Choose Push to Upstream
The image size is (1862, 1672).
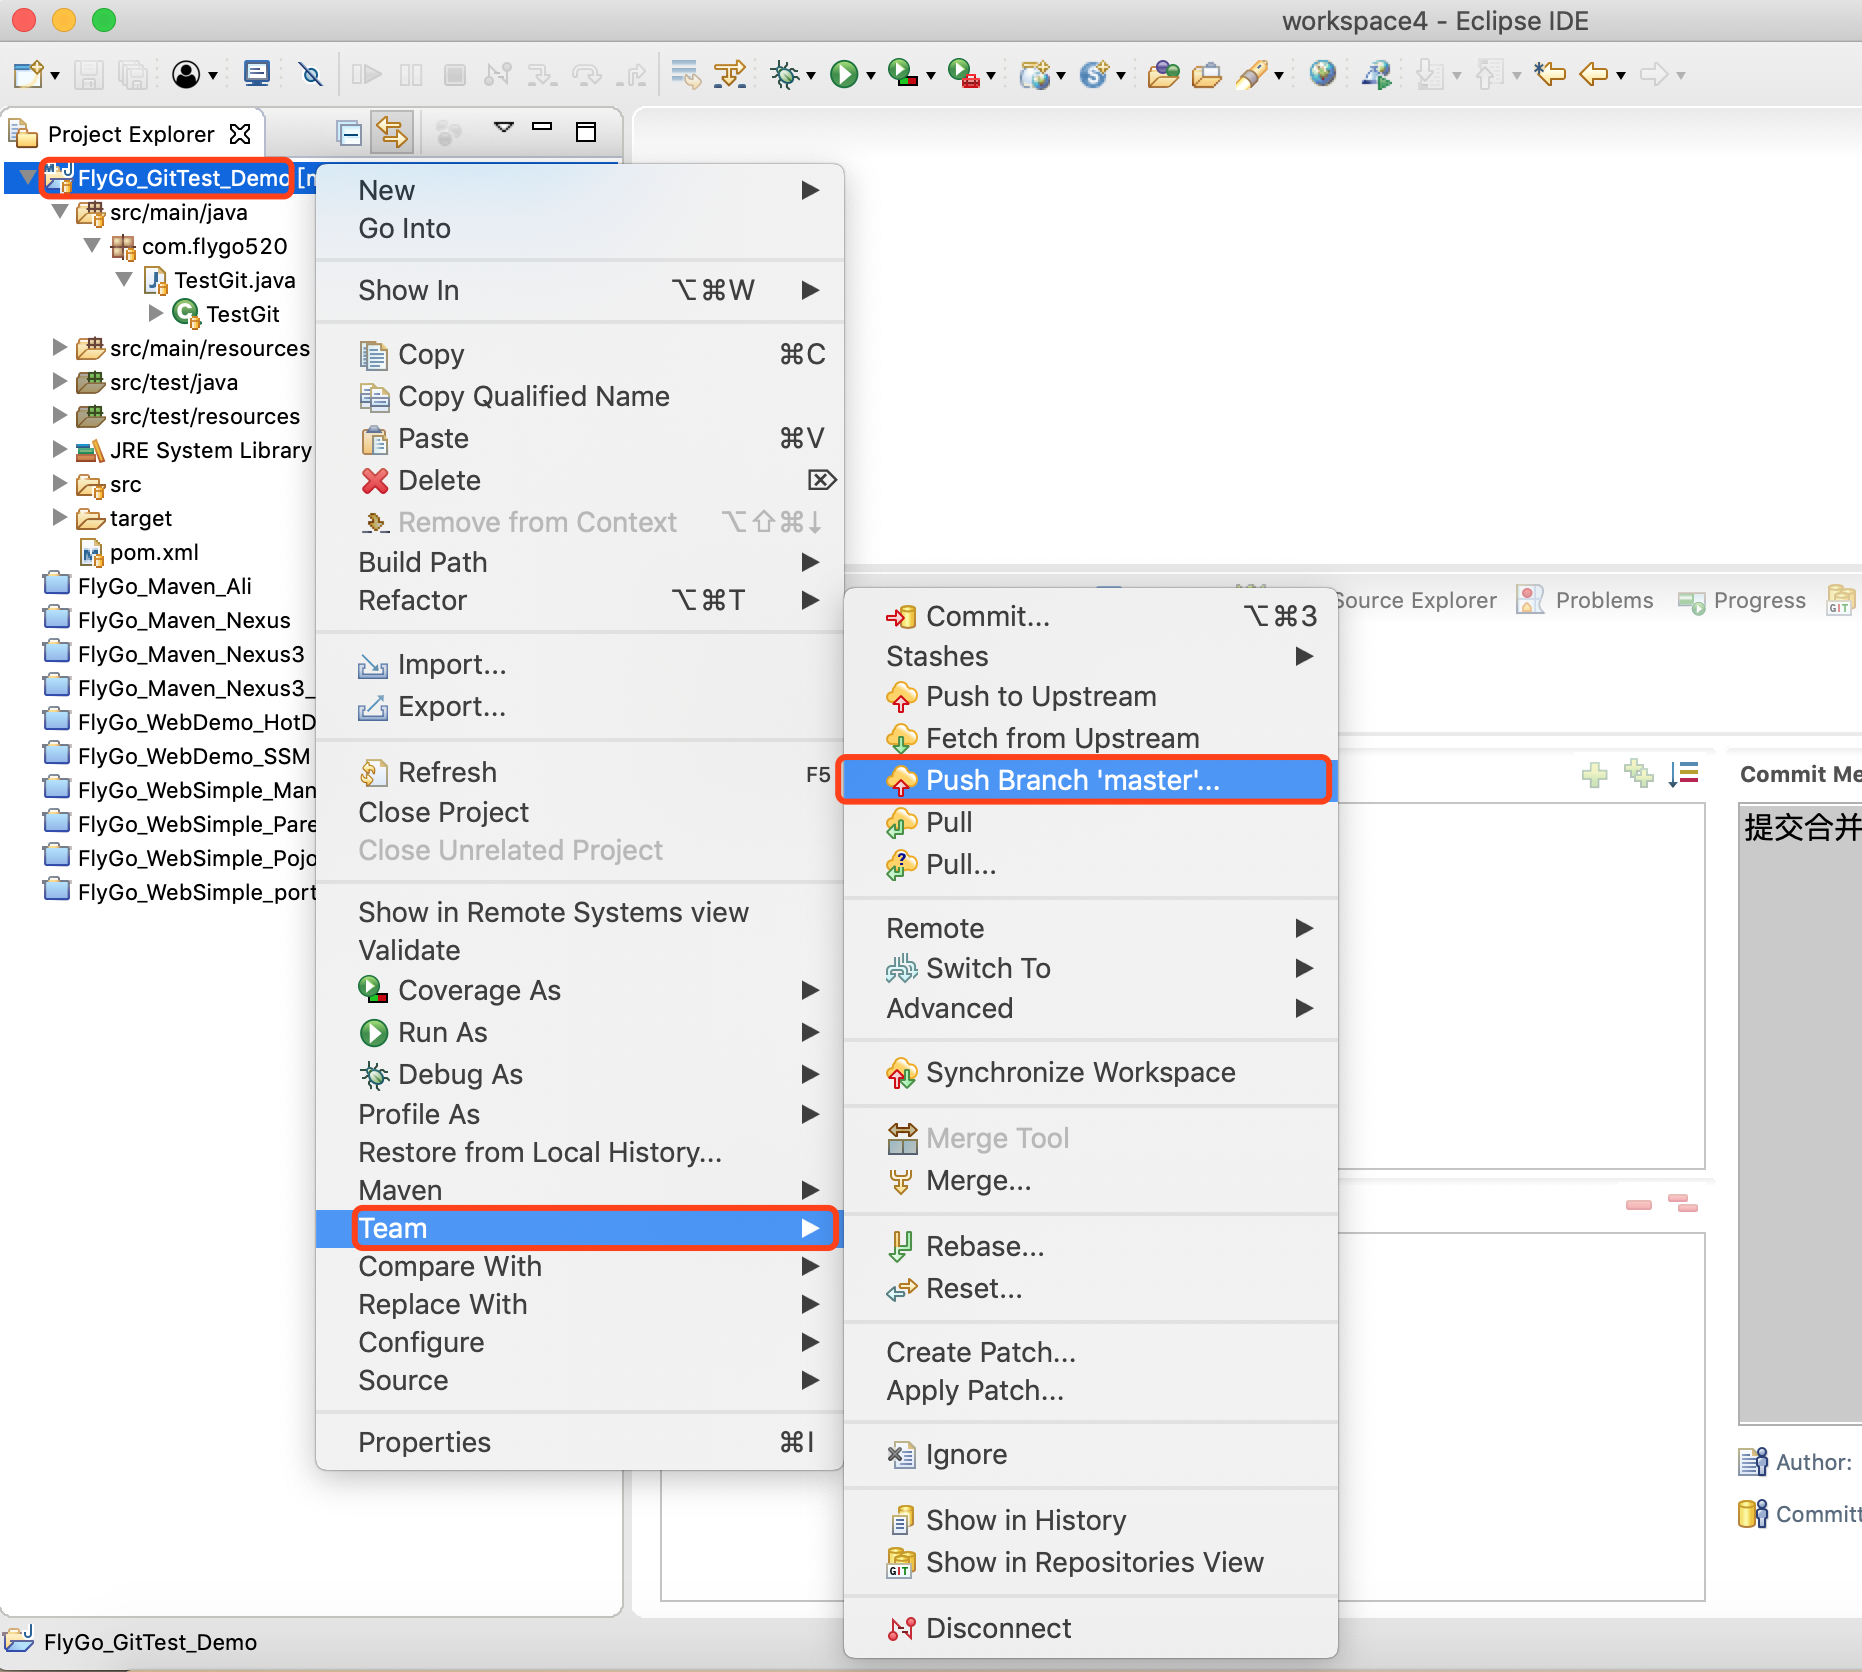[1090, 696]
